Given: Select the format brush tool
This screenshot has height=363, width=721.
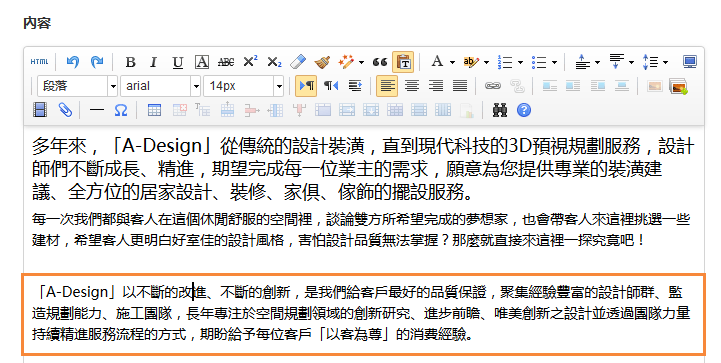Looking at the screenshot, I should (x=322, y=62).
